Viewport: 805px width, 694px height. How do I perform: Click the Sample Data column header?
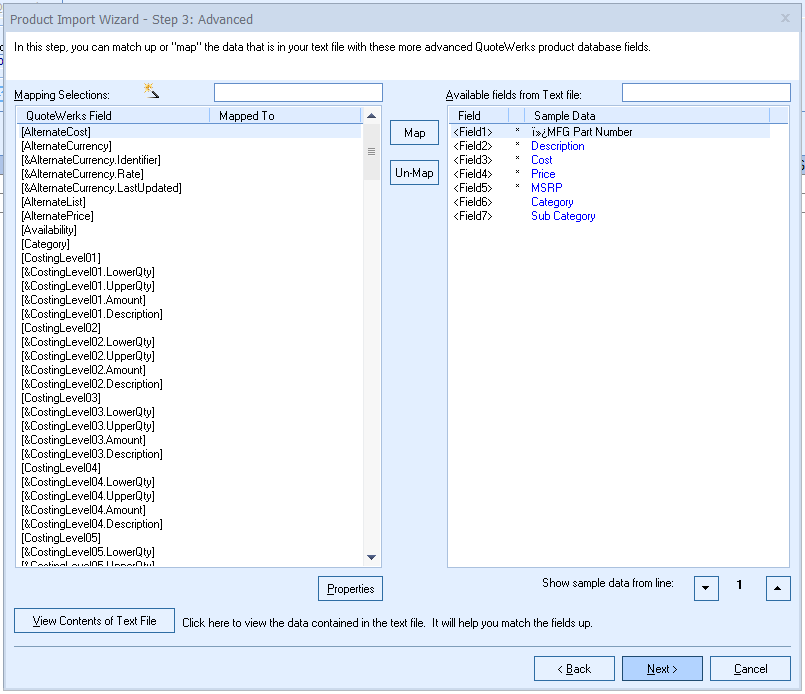point(564,116)
